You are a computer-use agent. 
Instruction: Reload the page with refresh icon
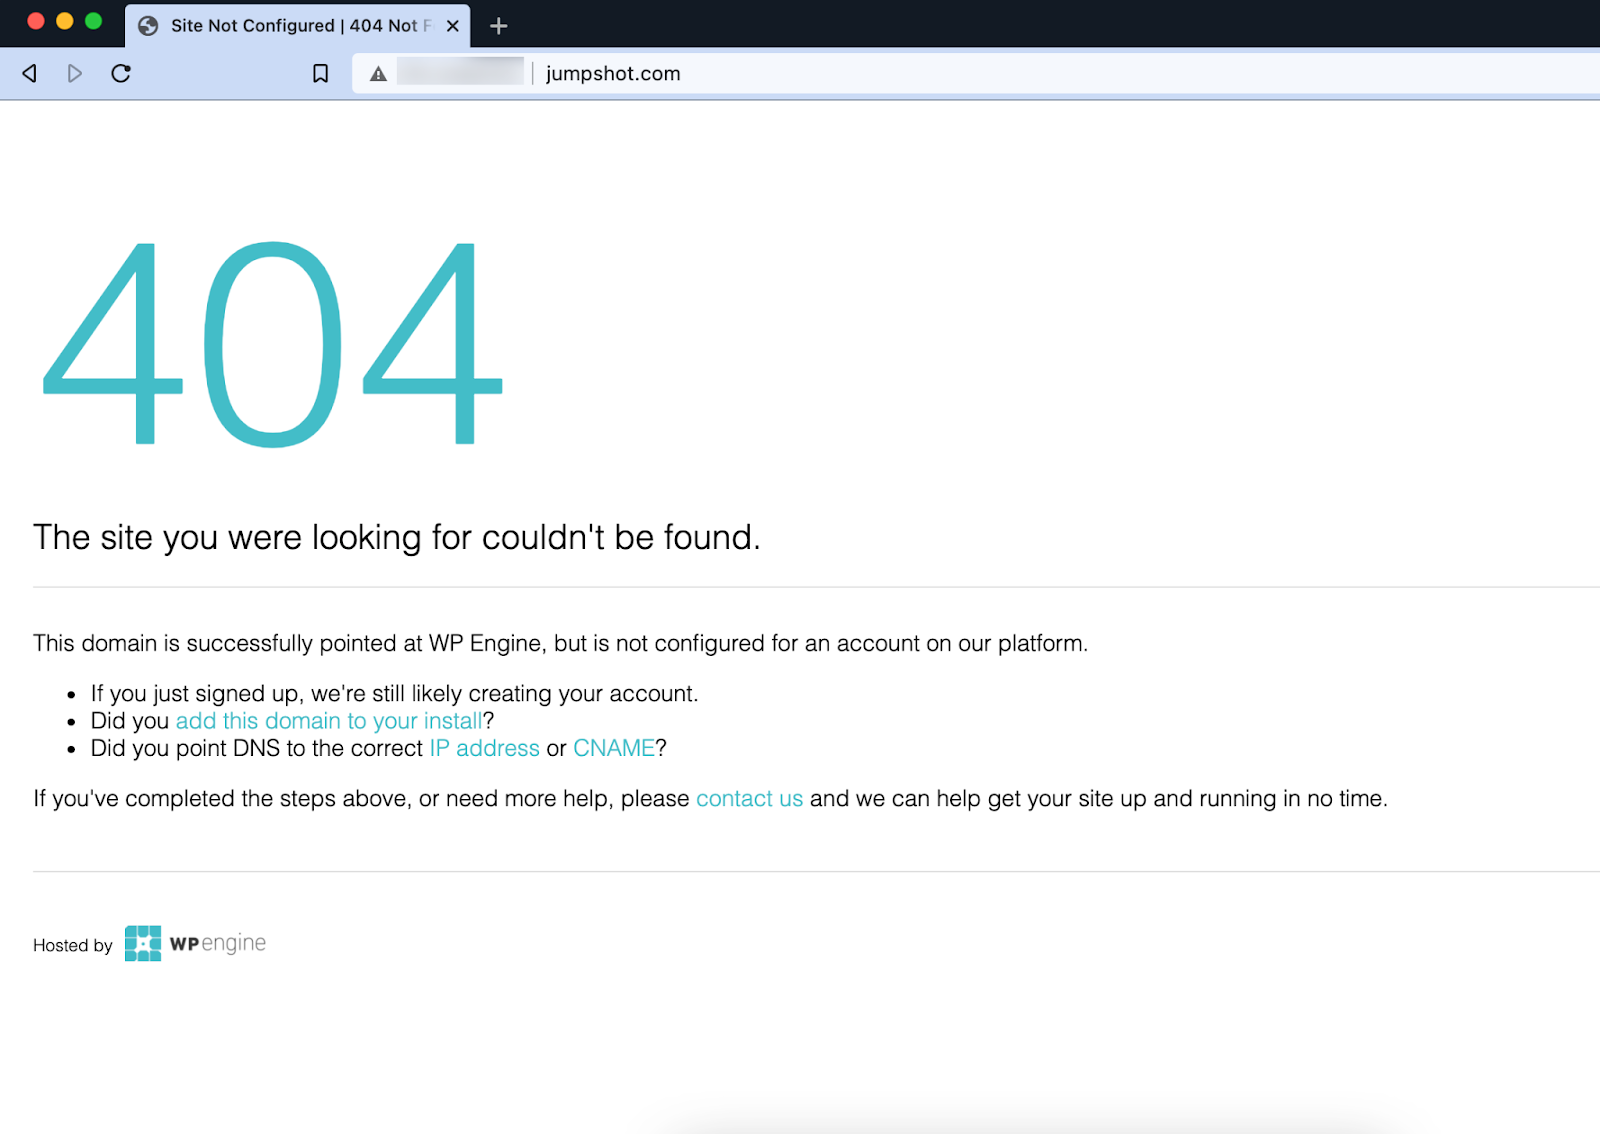tap(121, 73)
